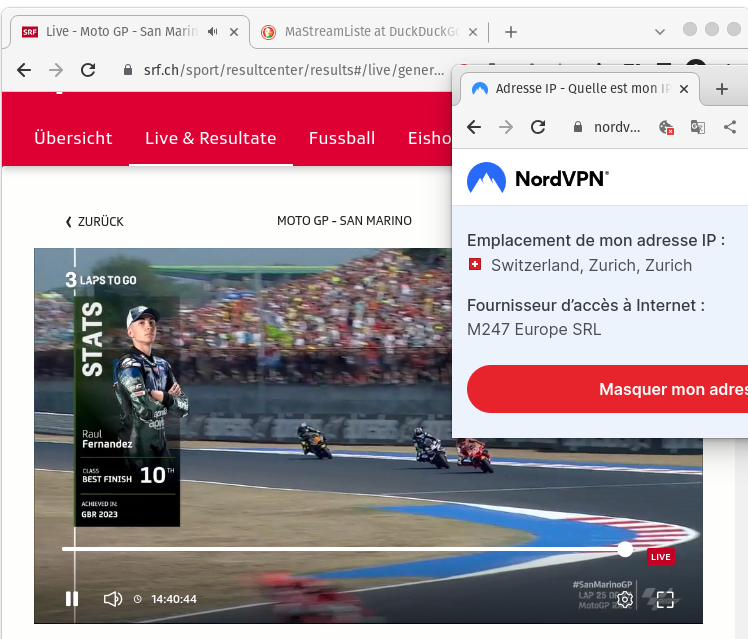Reload the srf.ch page
Screen dimensions: 748x639
[88, 70]
